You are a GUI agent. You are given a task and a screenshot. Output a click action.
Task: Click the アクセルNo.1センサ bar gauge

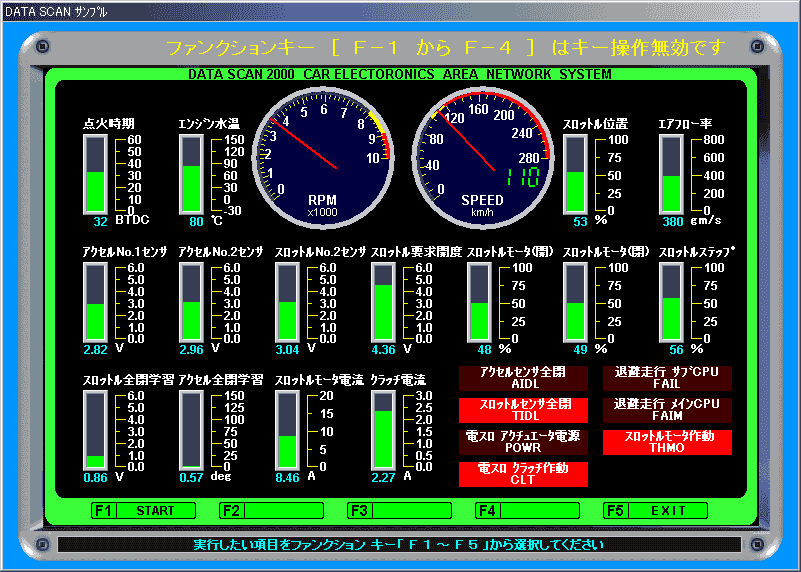[x=96, y=302]
